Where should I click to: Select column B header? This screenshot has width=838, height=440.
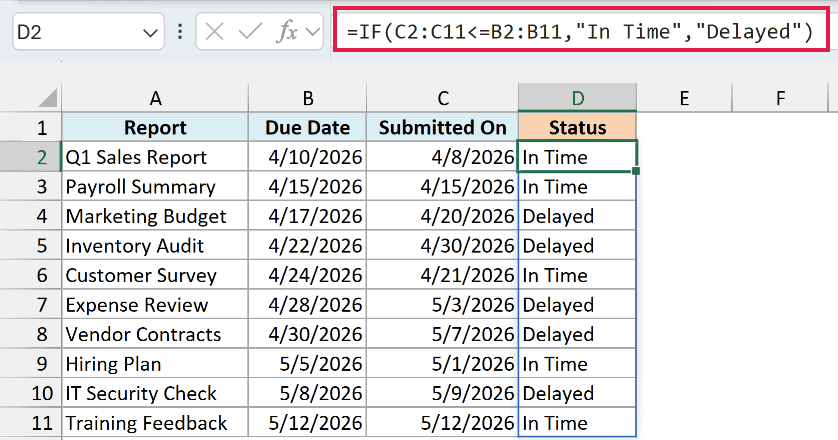307,98
